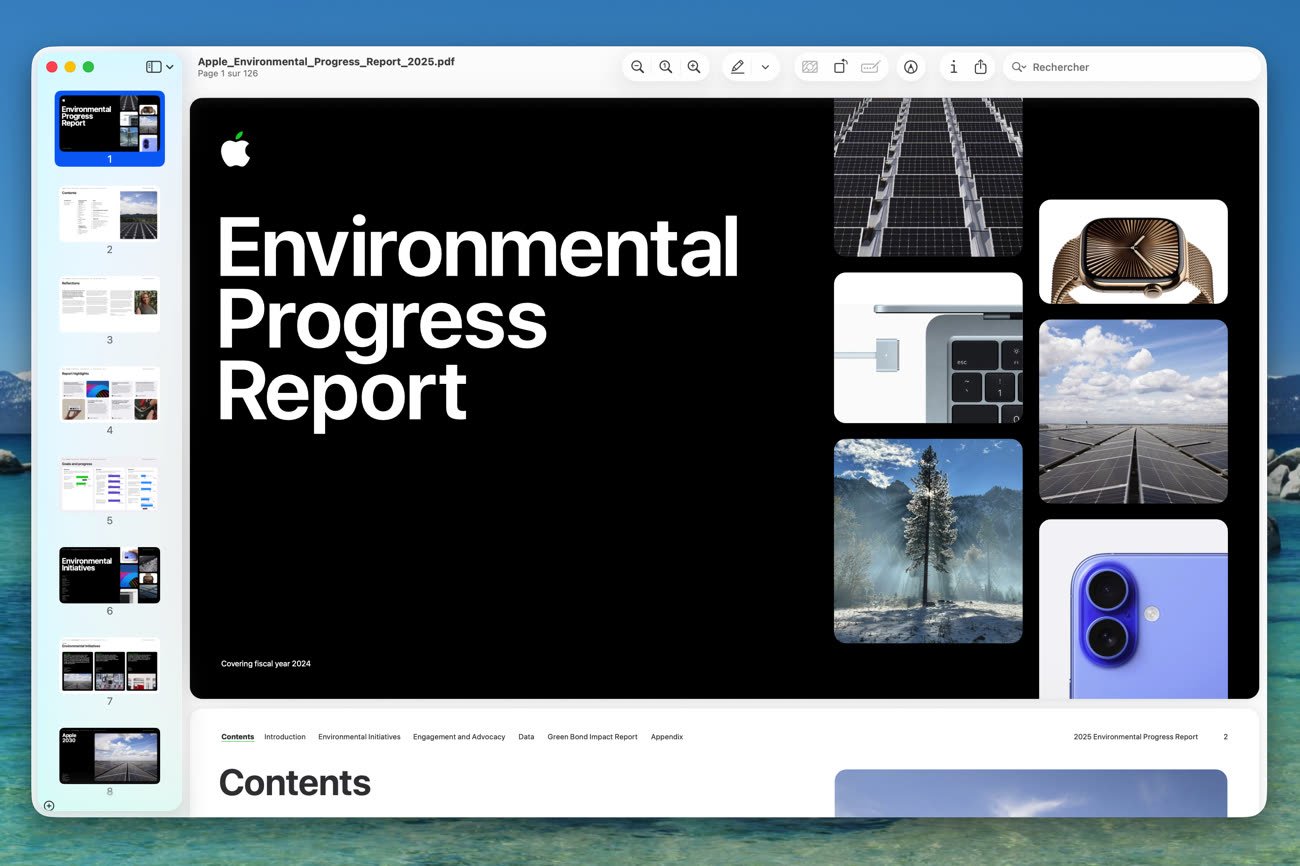Toggle the sidebar view button
1300x866 pixels.
click(153, 67)
